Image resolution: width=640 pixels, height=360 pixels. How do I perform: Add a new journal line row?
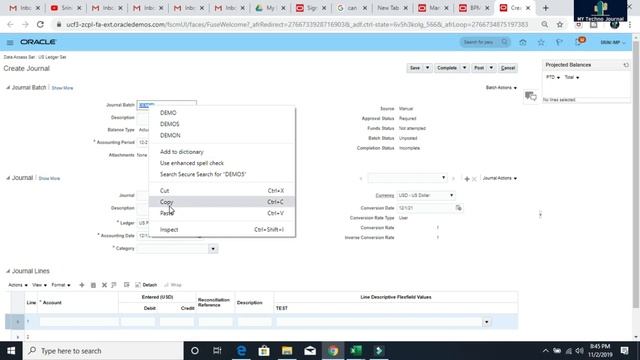point(82,285)
